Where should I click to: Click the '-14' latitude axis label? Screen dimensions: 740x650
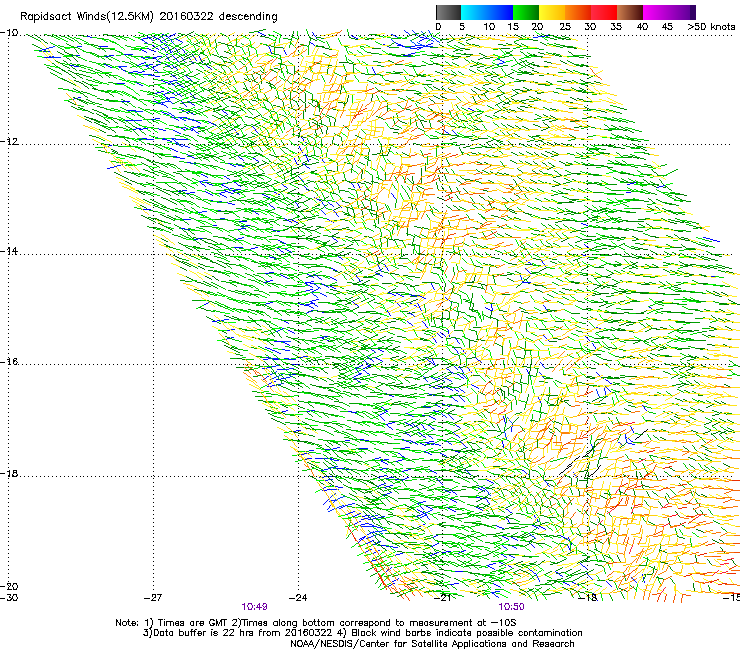(9, 251)
